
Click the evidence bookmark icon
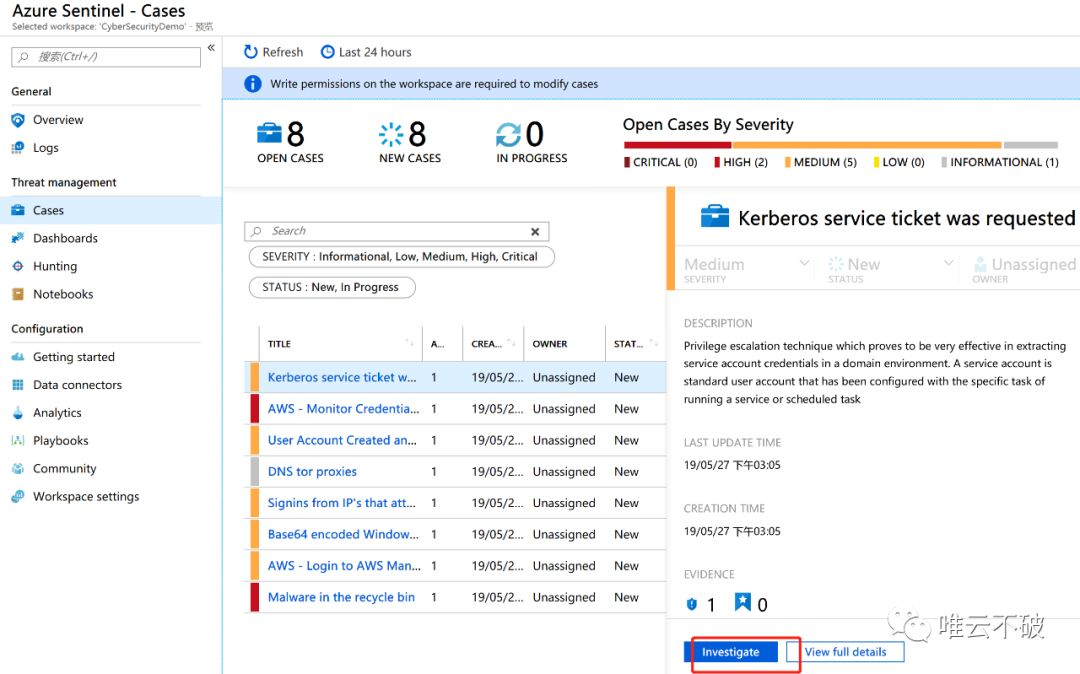[742, 602]
